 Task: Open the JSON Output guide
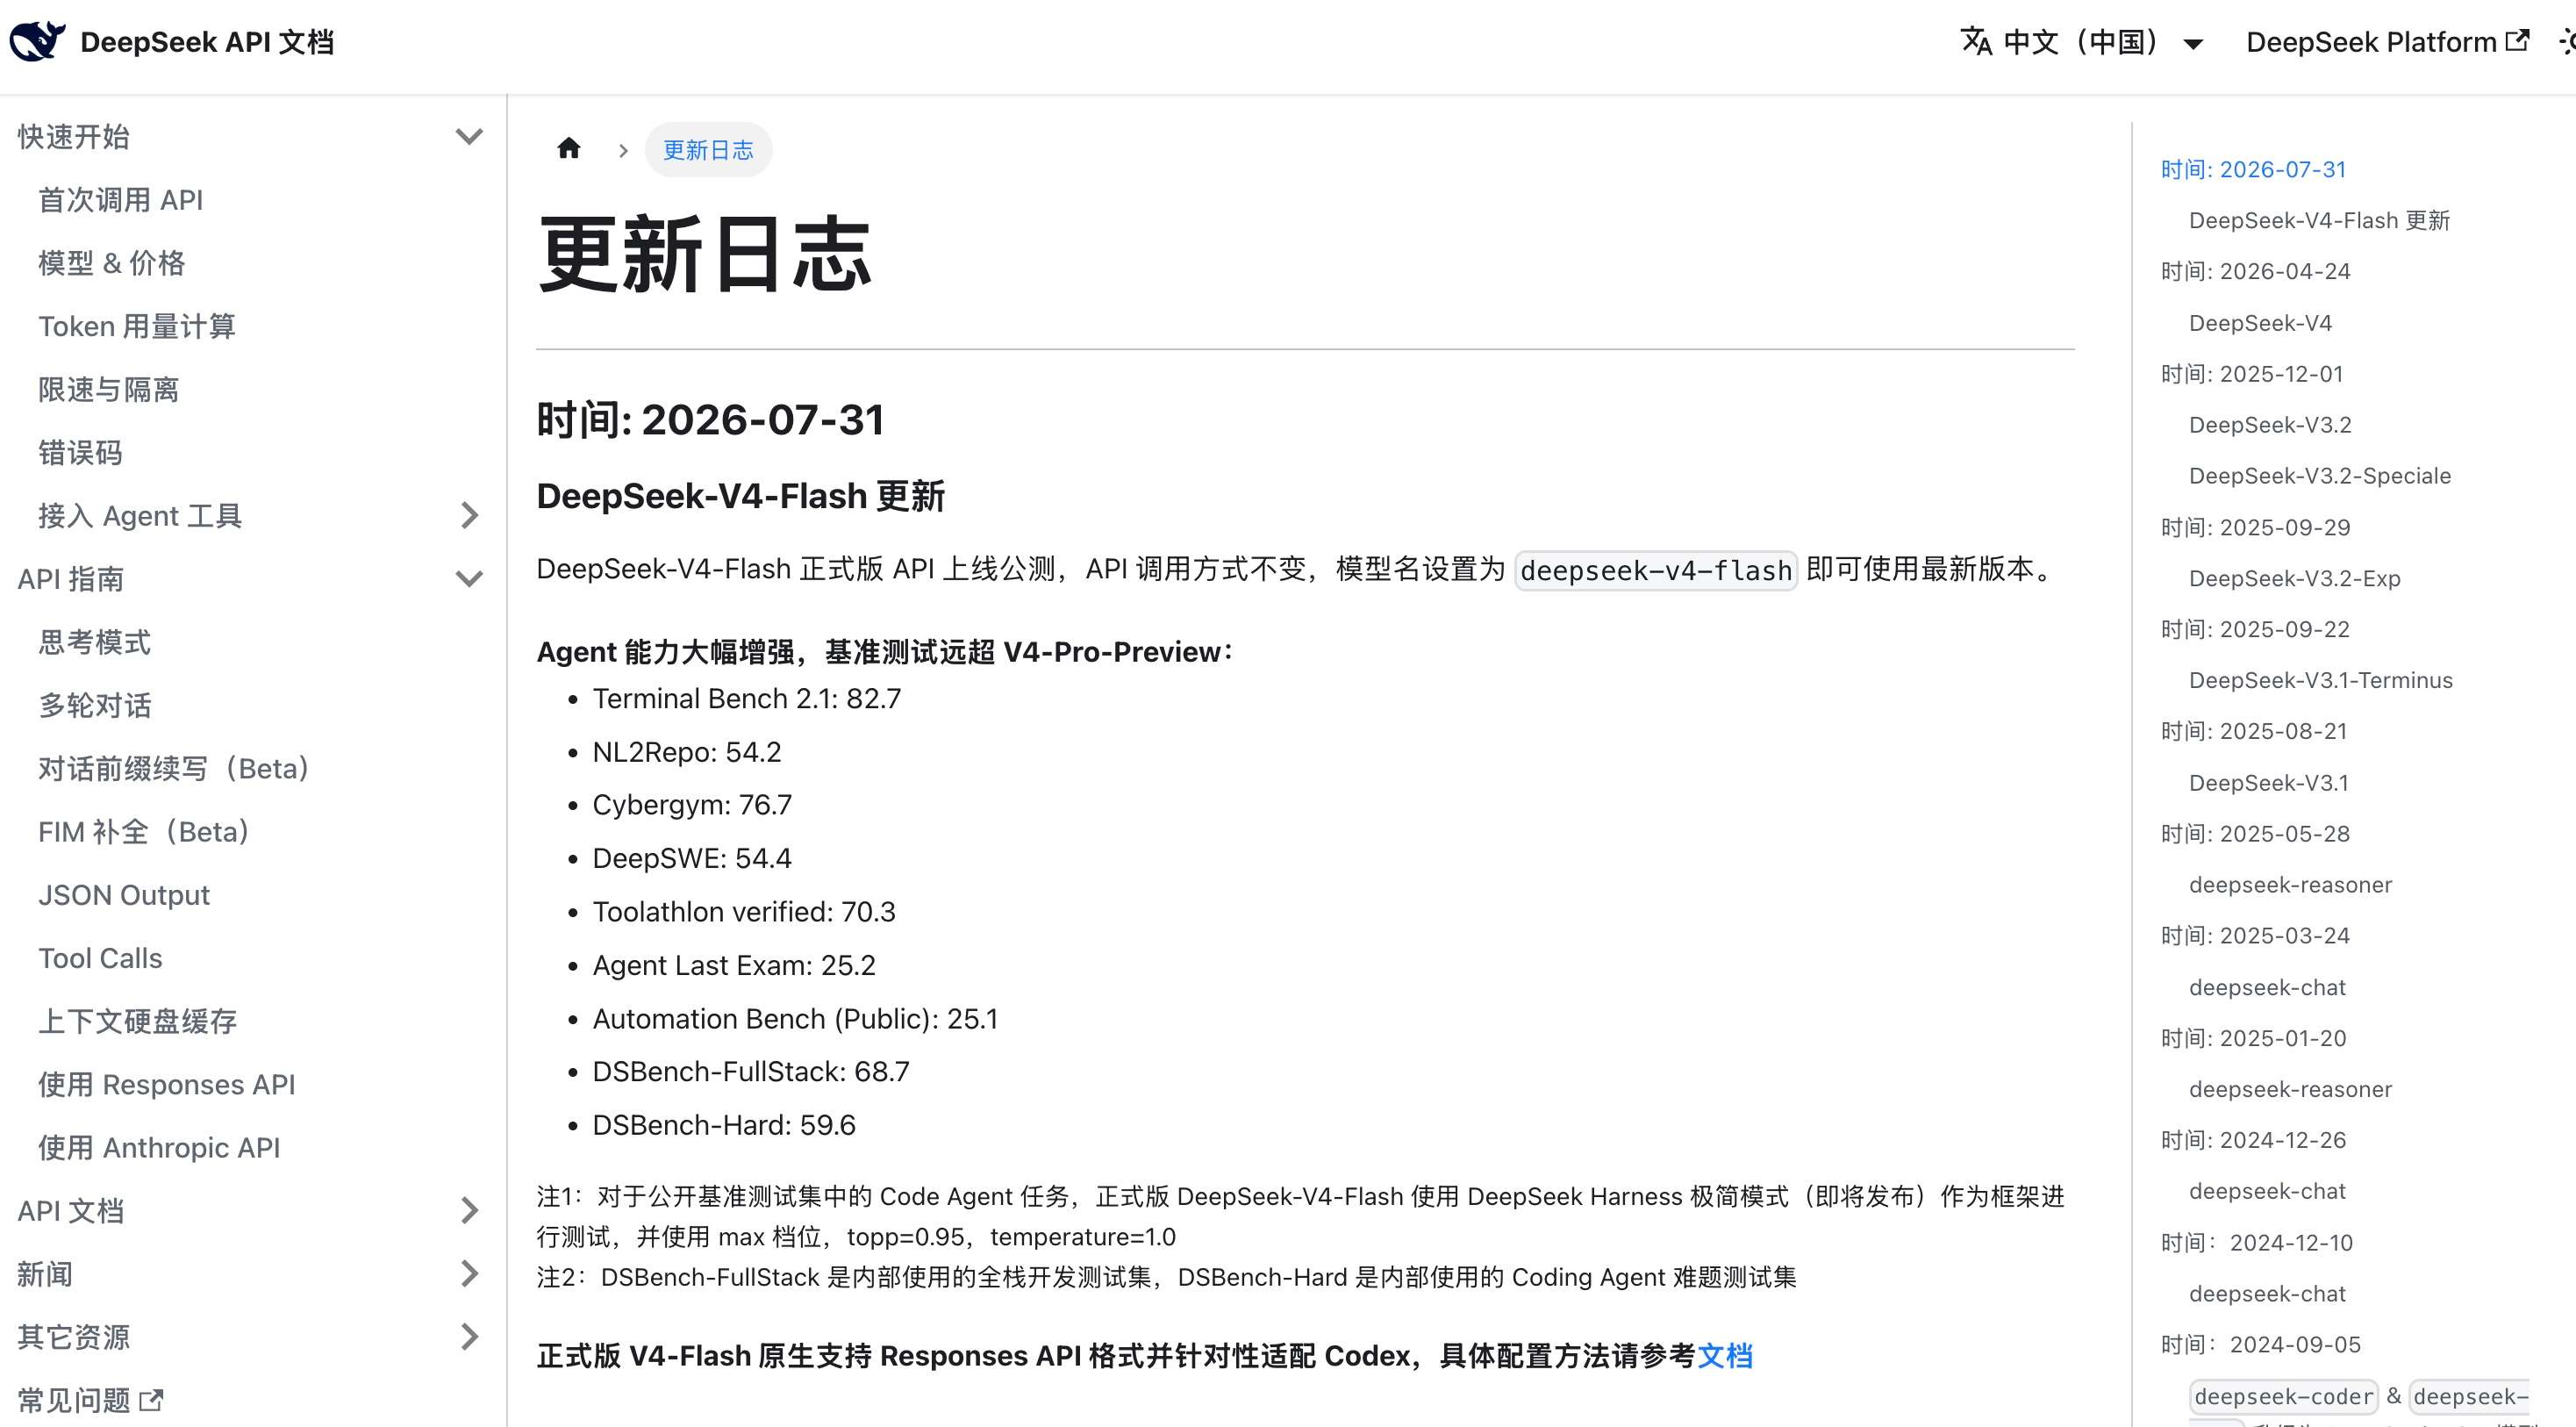click(x=124, y=895)
